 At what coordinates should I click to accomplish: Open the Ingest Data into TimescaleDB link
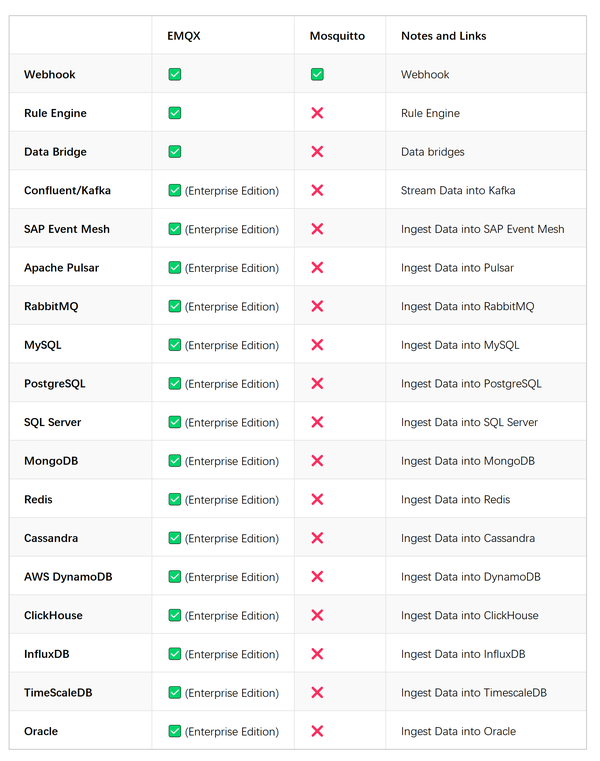pos(474,693)
